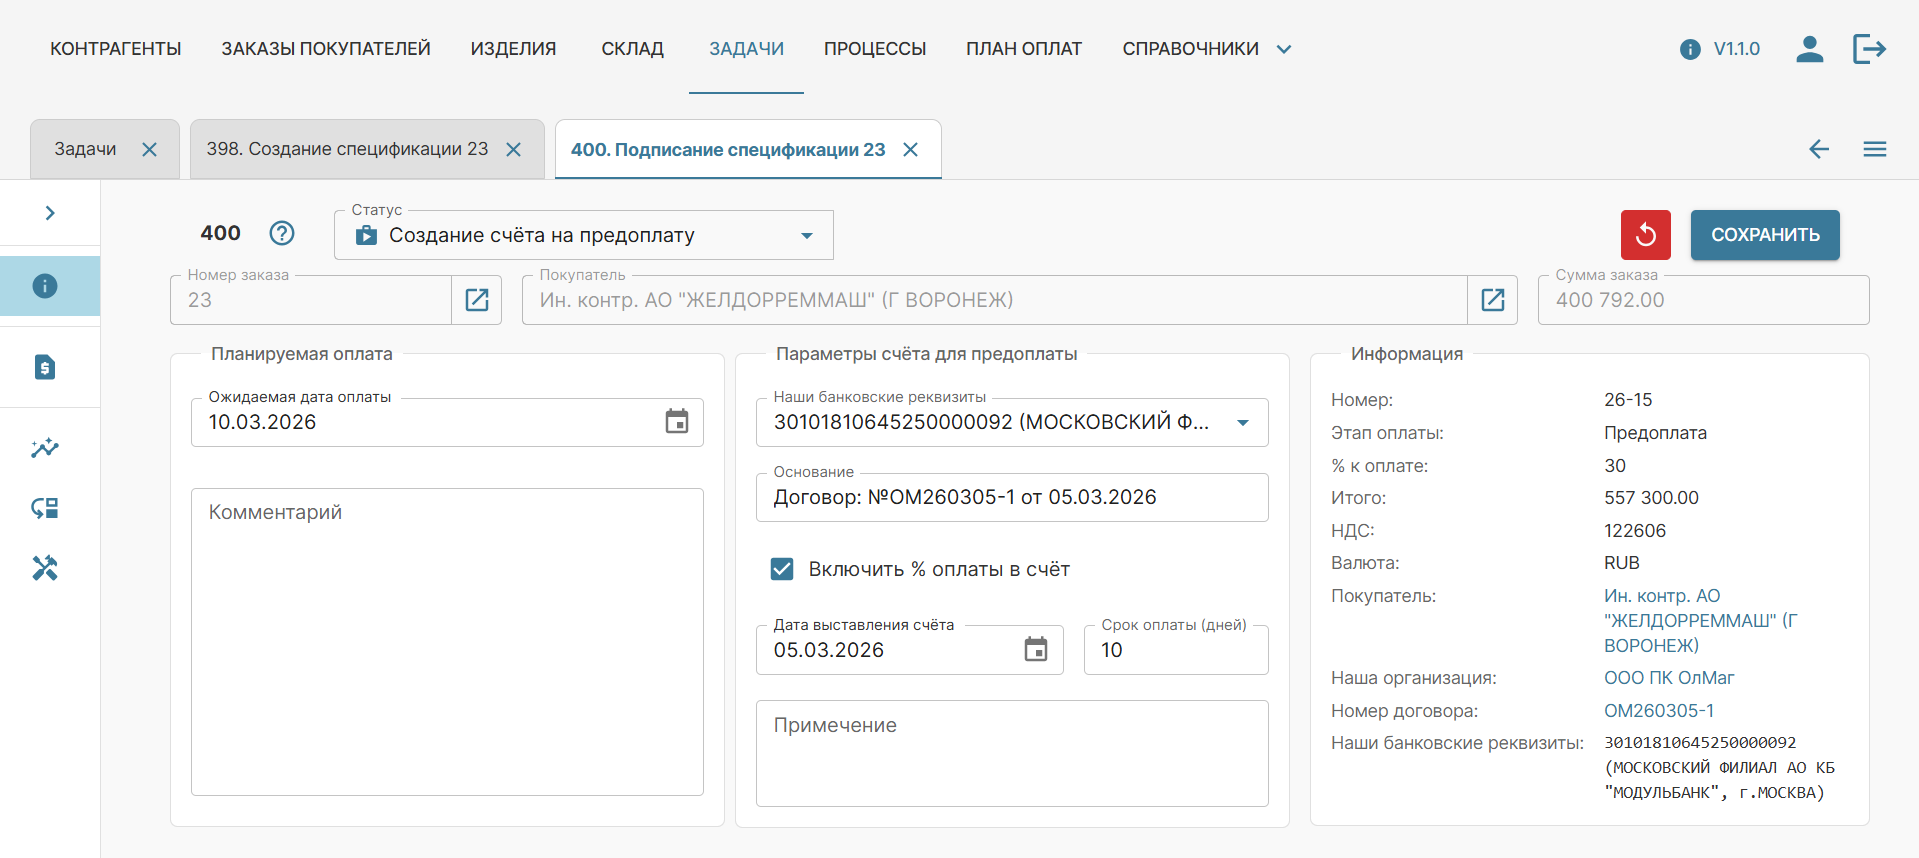Open calendar for expected payment date

point(677,422)
